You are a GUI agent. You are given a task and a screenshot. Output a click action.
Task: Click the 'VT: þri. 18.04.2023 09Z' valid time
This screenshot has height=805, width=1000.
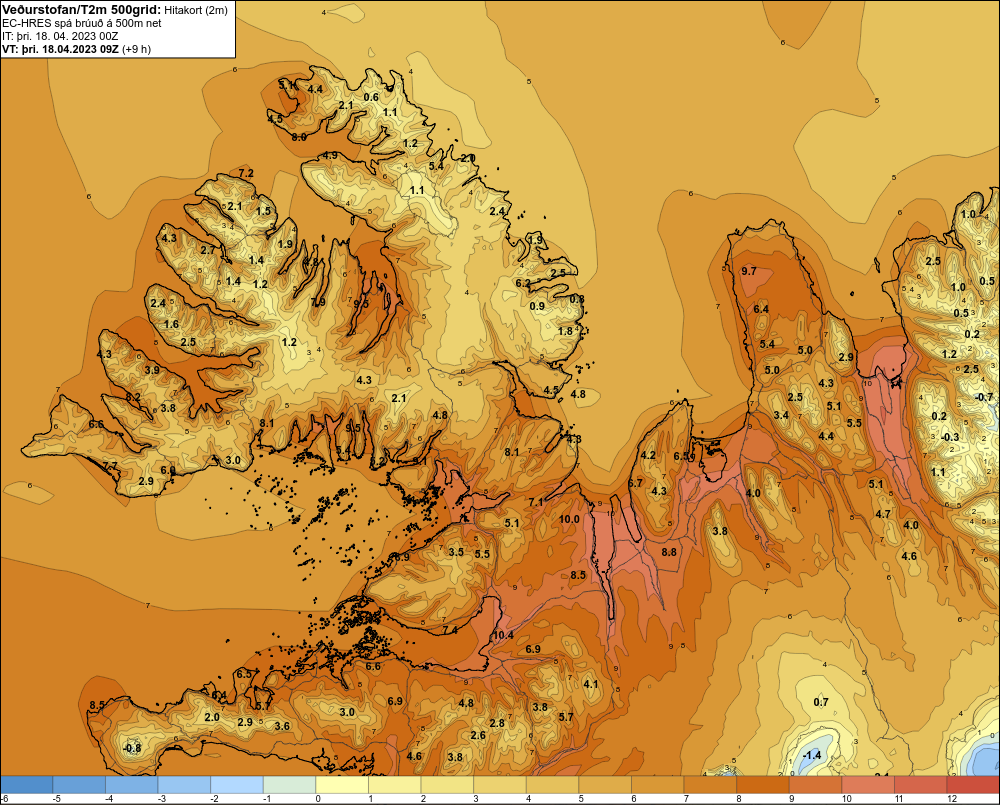60,49
